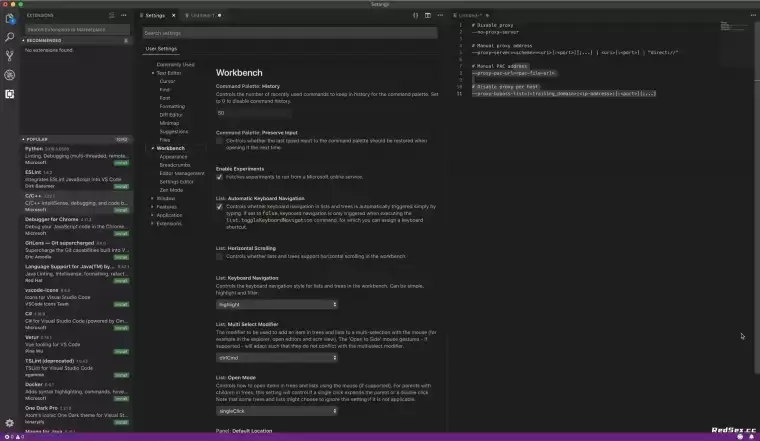Select the Extensions view icon
760x441 pixels.
pyautogui.click(x=9, y=94)
